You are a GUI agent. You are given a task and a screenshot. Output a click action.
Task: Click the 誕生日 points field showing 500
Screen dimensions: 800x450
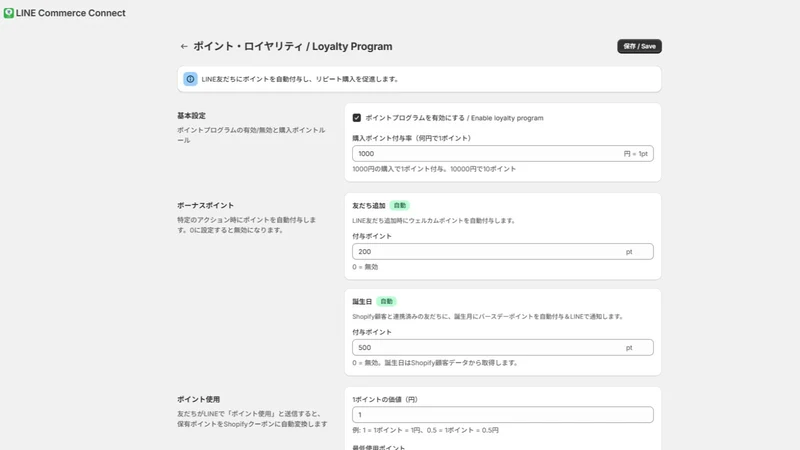pyautogui.click(x=503, y=347)
